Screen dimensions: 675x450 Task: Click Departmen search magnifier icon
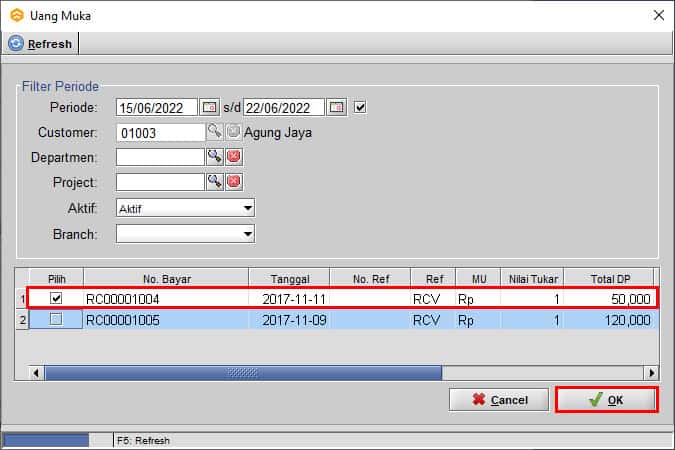(214, 156)
